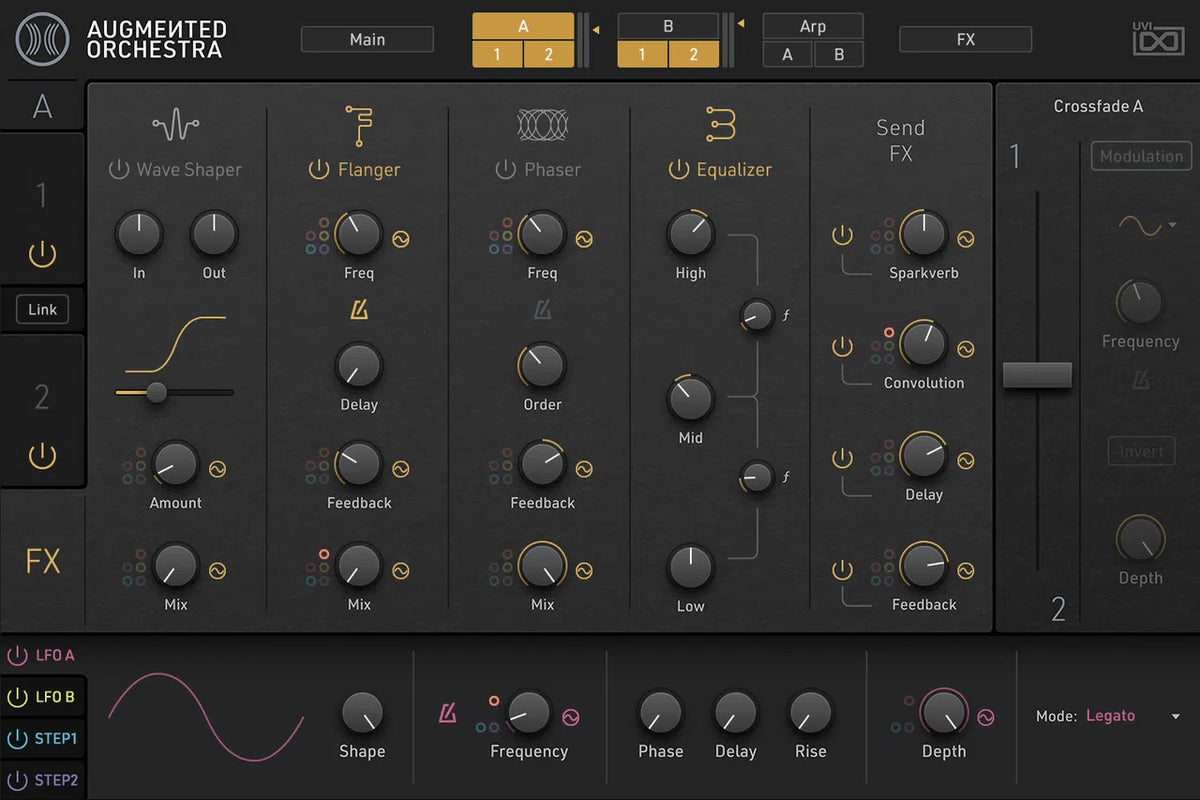Image resolution: width=1200 pixels, height=800 pixels.
Task: Turn off the Convolution send power button
Action: [x=843, y=347]
